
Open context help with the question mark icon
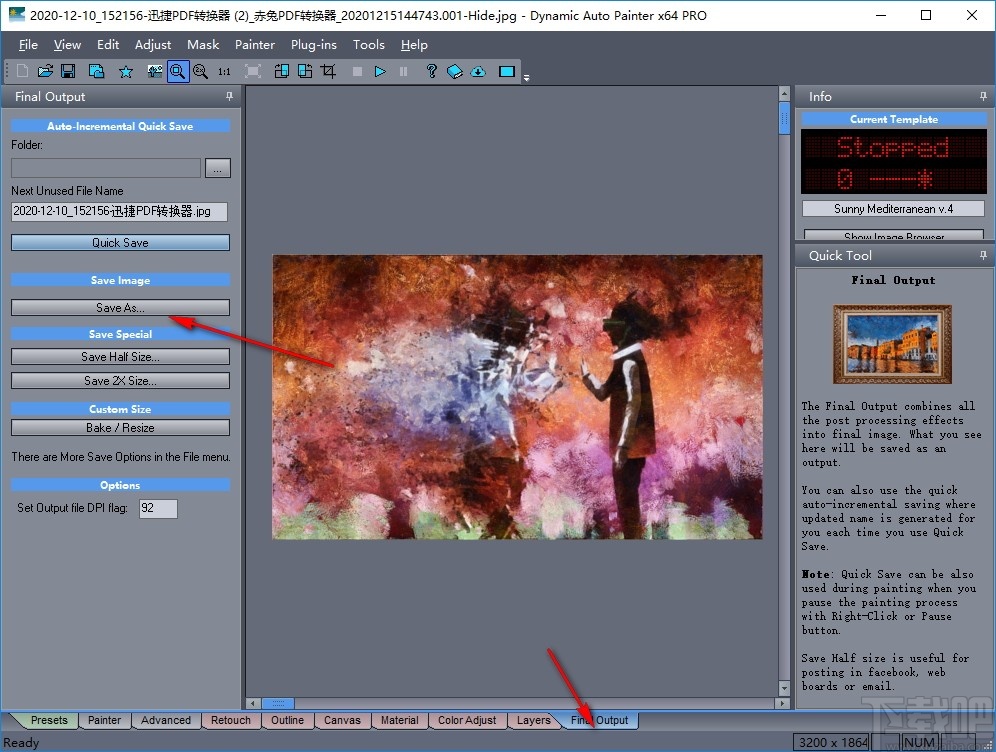coord(431,71)
